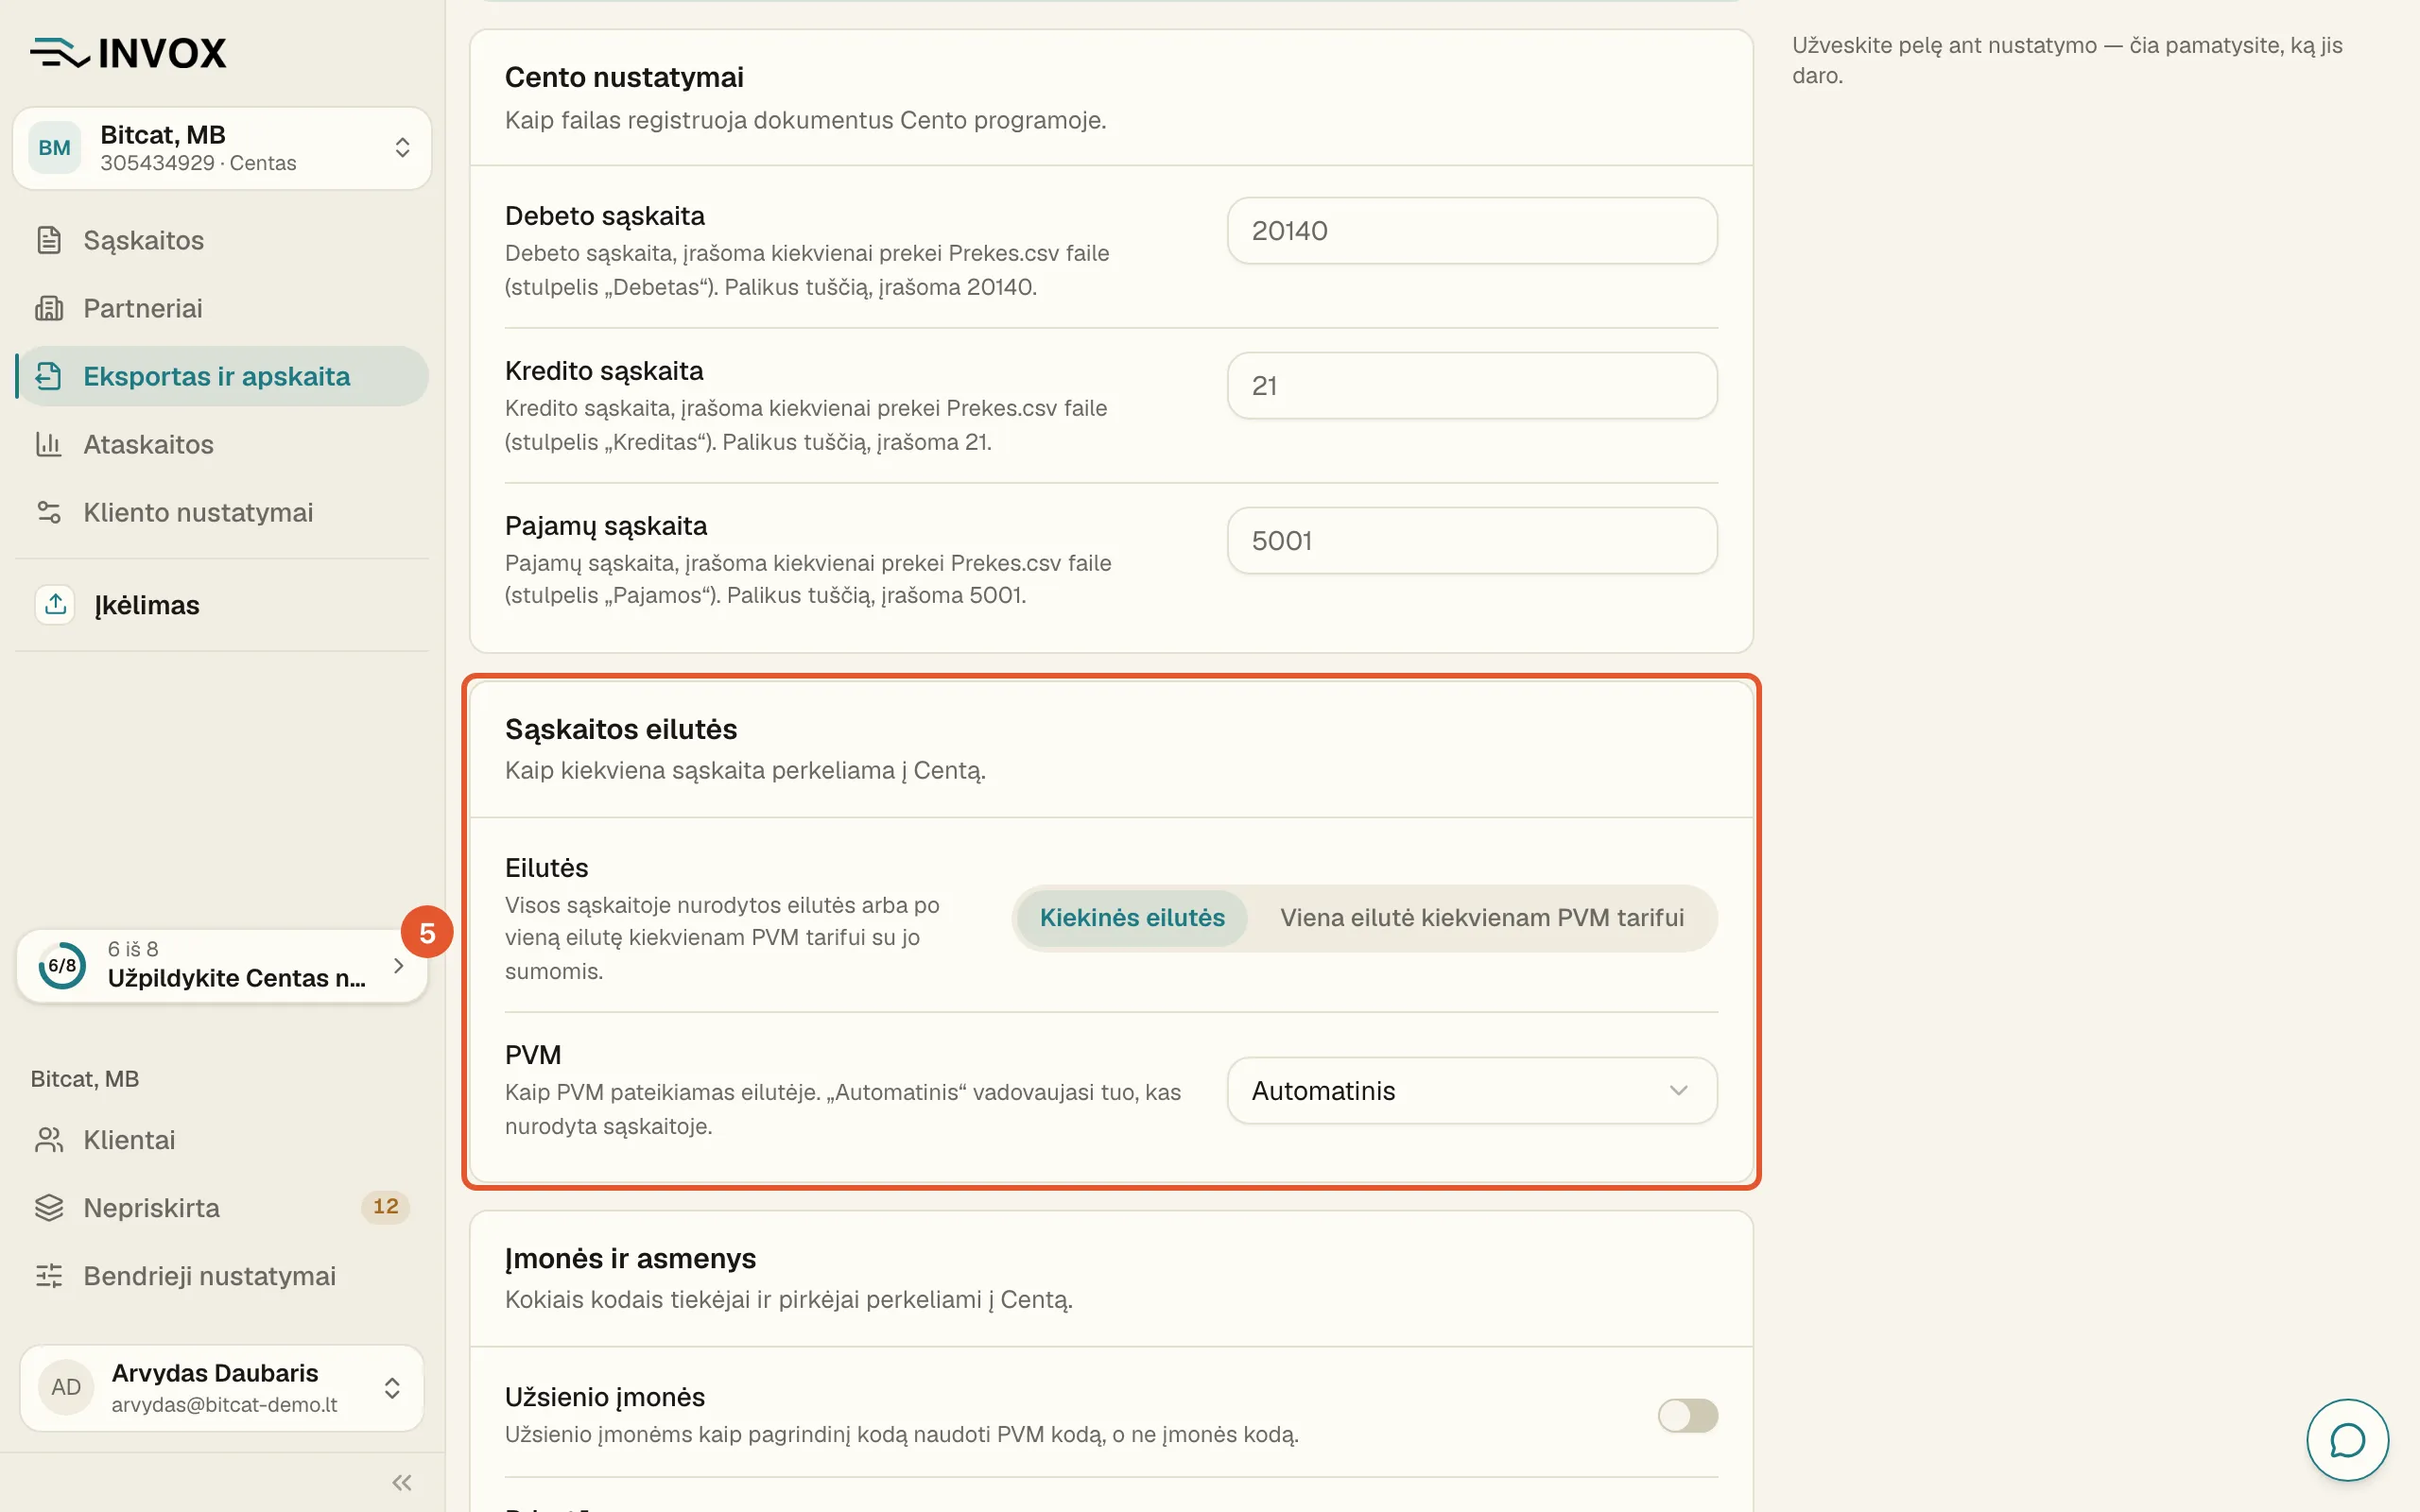Viewport: 2420px width, 1512px height.
Task: Click the INVOX logo
Action: (128, 53)
